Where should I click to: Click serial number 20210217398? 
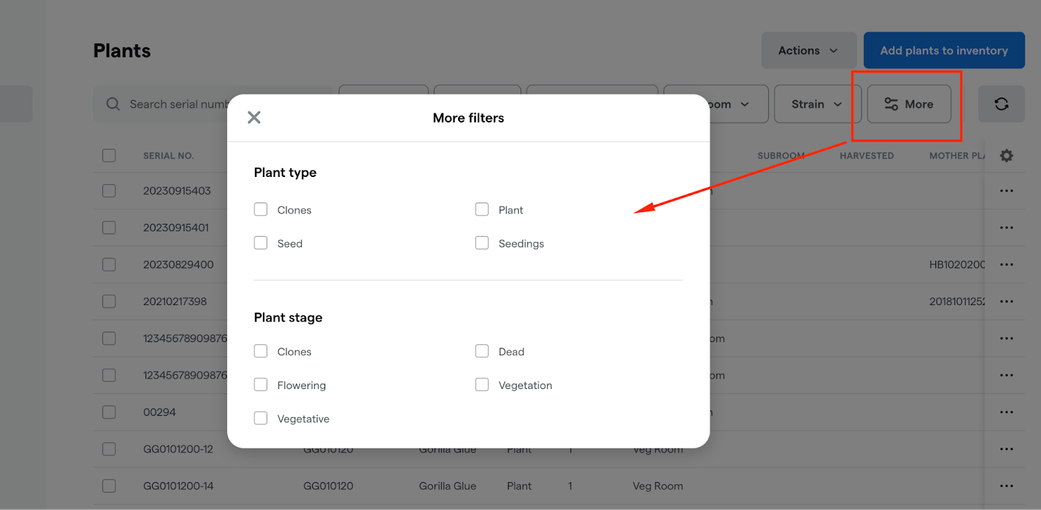175,301
